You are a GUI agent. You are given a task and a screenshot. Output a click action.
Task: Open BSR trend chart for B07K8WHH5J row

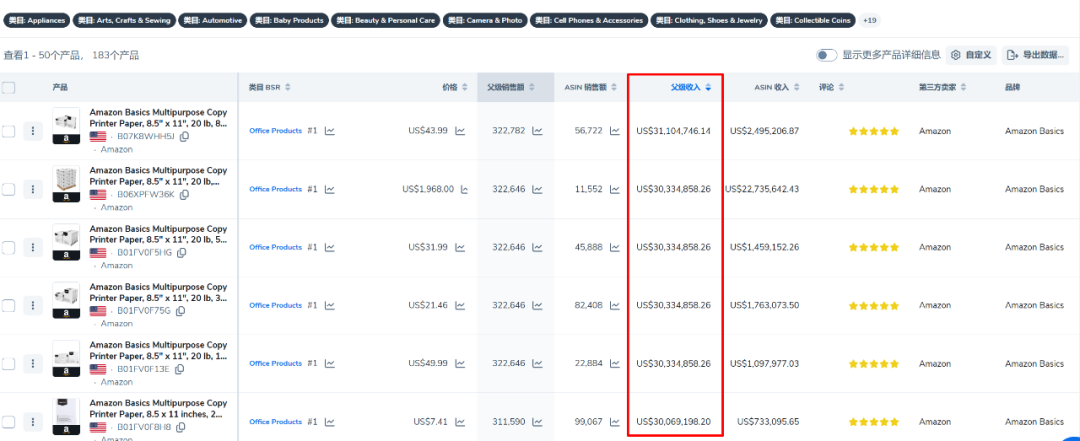pyautogui.click(x=330, y=130)
